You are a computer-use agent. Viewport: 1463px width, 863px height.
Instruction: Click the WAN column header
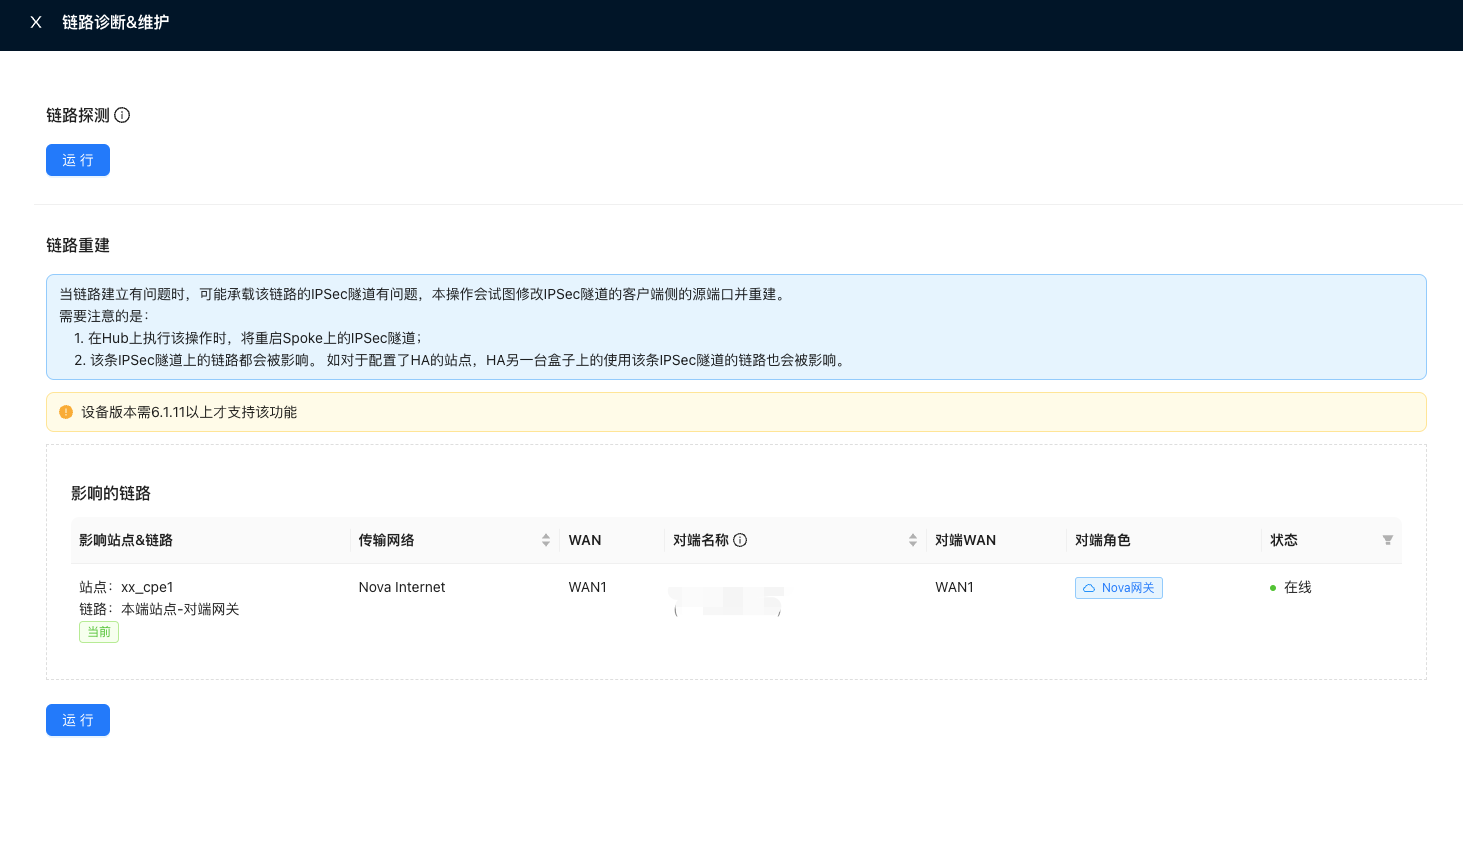tap(585, 540)
